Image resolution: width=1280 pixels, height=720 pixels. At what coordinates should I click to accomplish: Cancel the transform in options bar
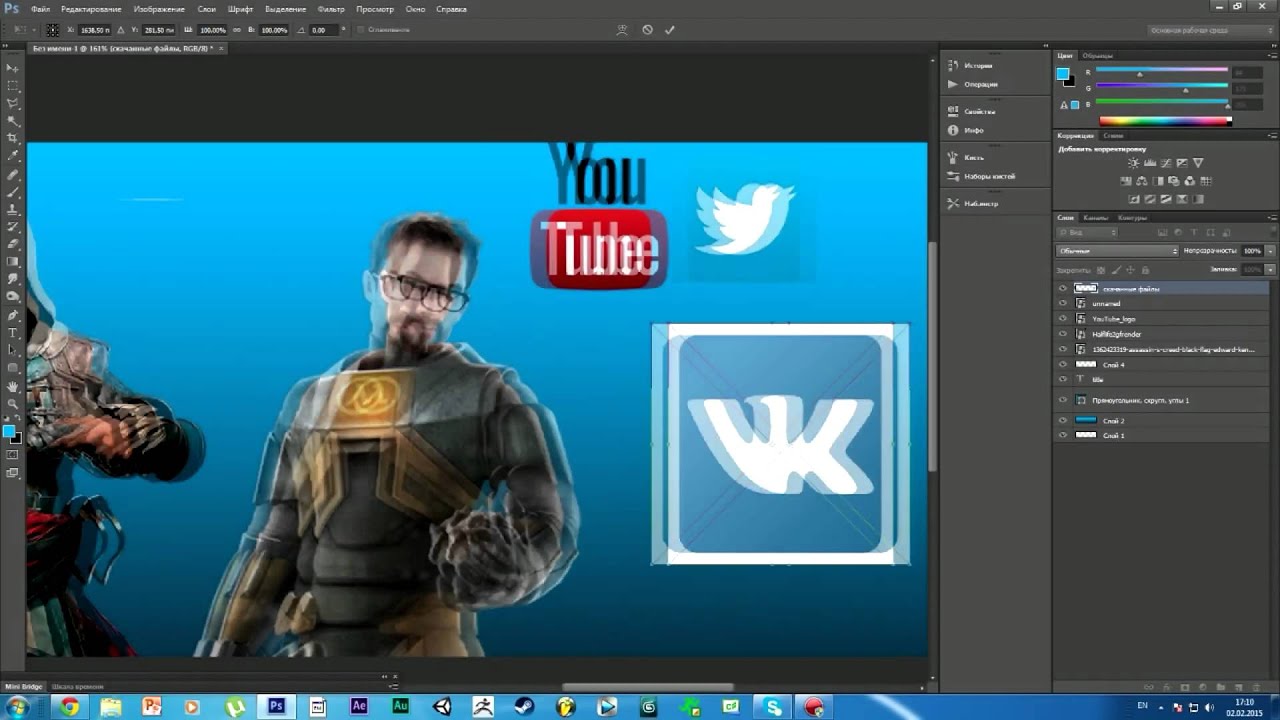point(647,30)
